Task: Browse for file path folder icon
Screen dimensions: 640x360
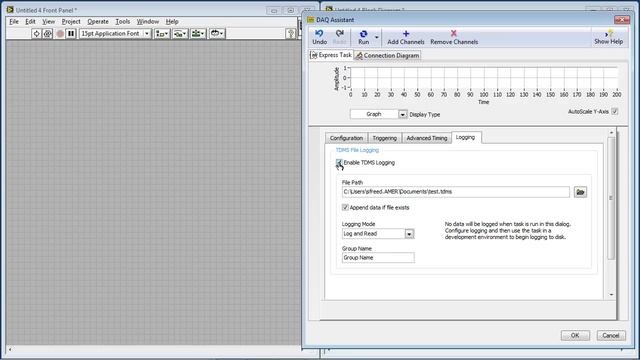Action: click(x=580, y=192)
